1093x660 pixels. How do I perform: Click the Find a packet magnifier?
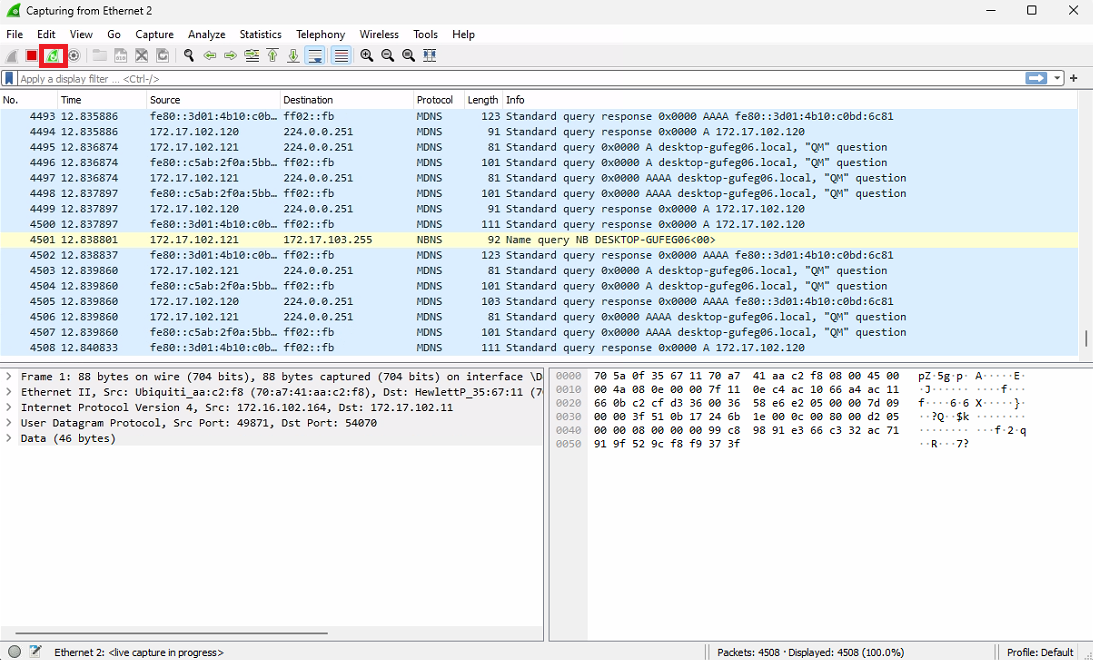coord(188,56)
